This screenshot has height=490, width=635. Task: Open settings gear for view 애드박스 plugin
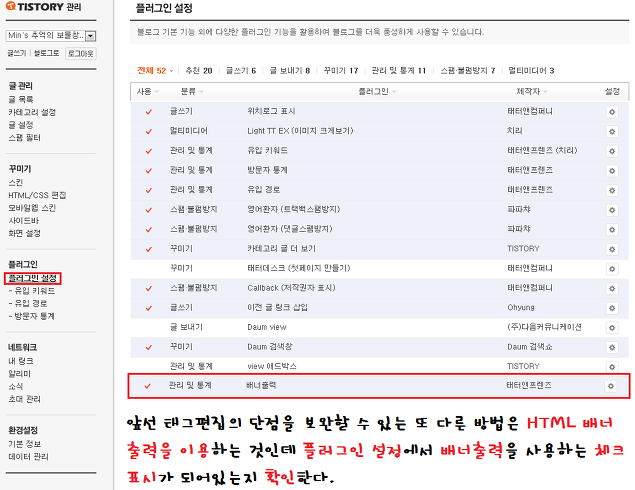(x=612, y=367)
